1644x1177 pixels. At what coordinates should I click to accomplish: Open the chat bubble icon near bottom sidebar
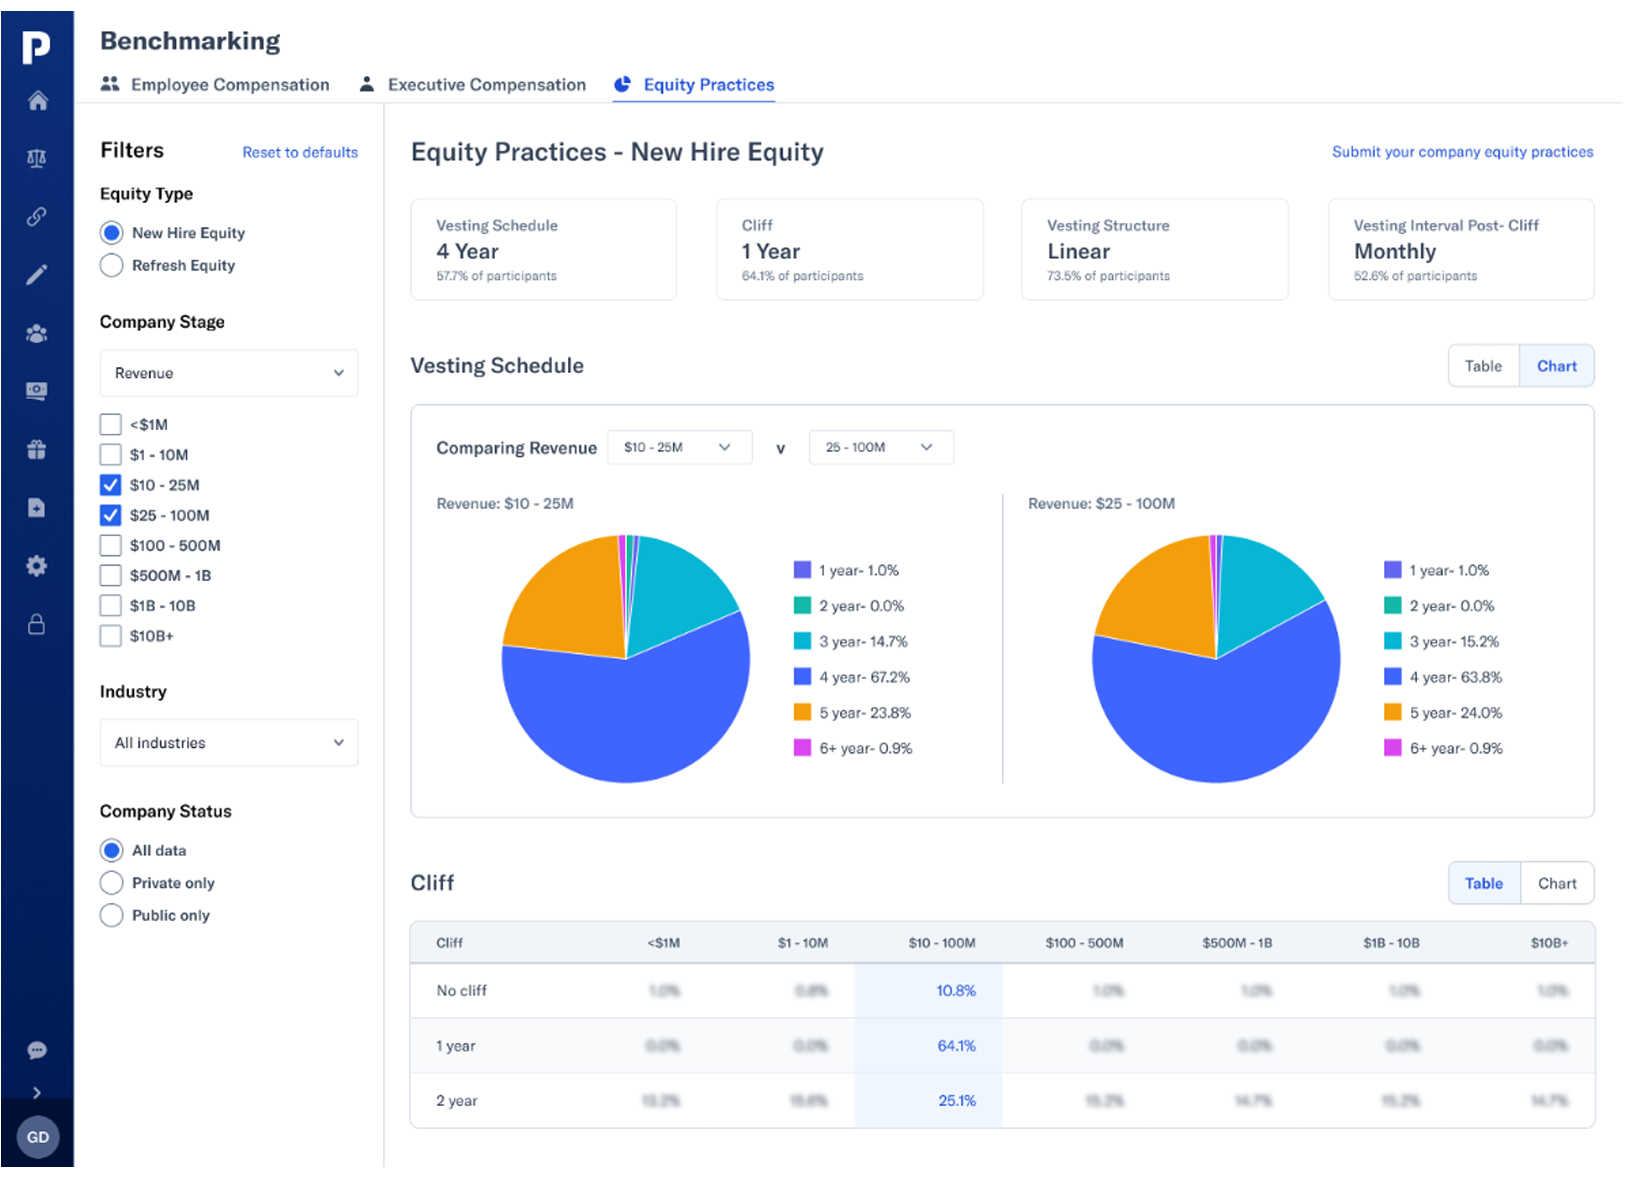(37, 1049)
